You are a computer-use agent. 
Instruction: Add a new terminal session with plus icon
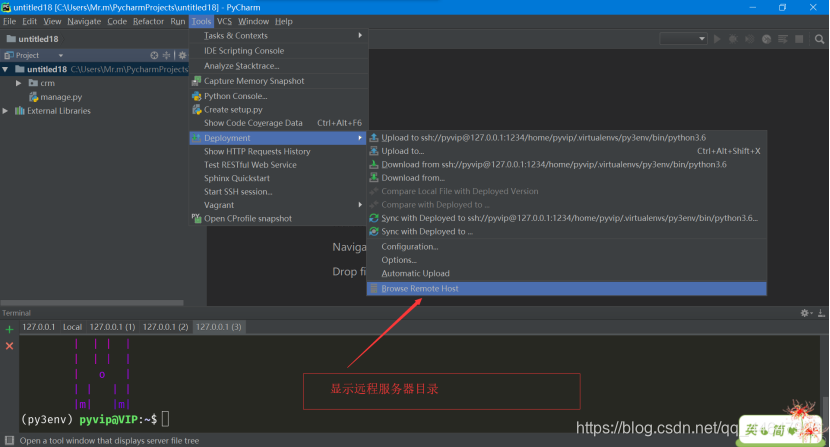pyautogui.click(x=9, y=329)
